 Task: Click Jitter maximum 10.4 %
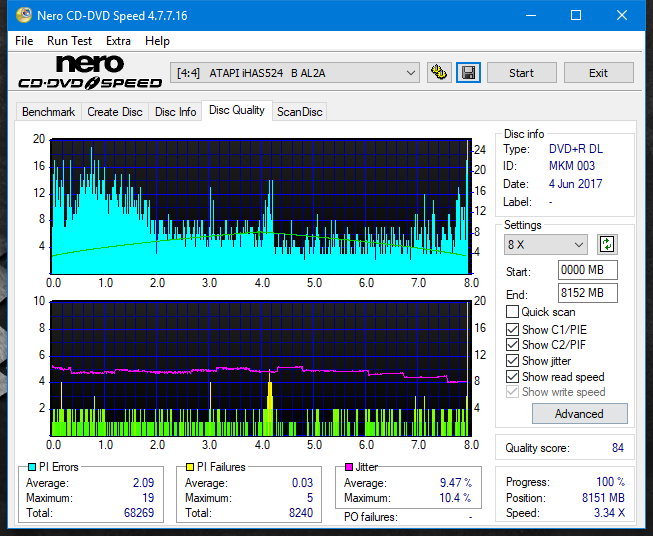pos(455,498)
